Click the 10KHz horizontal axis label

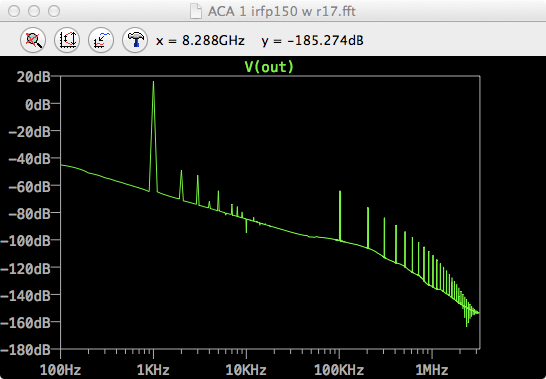(x=246, y=370)
